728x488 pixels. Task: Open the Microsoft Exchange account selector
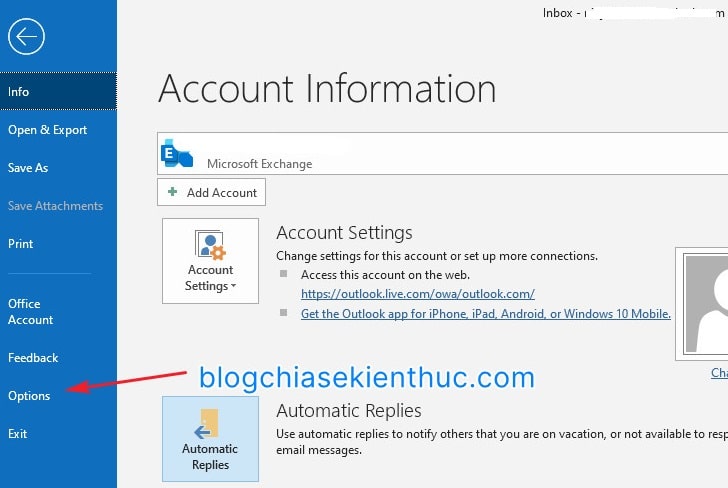click(442, 154)
